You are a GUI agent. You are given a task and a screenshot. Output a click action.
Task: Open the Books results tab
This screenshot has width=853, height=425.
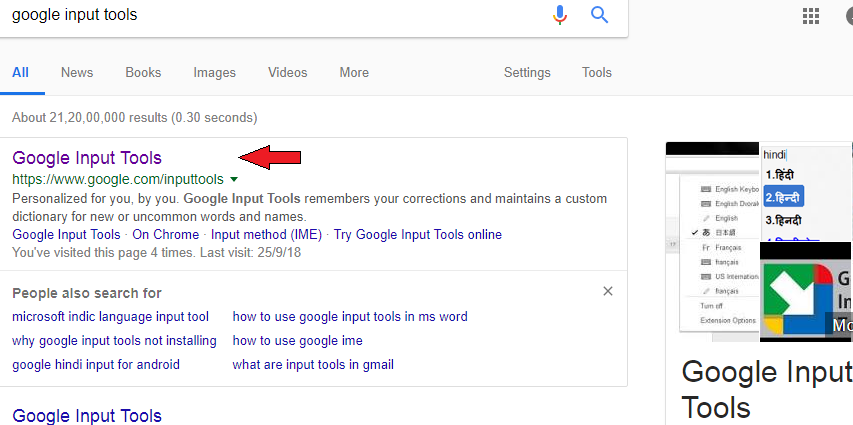point(143,72)
